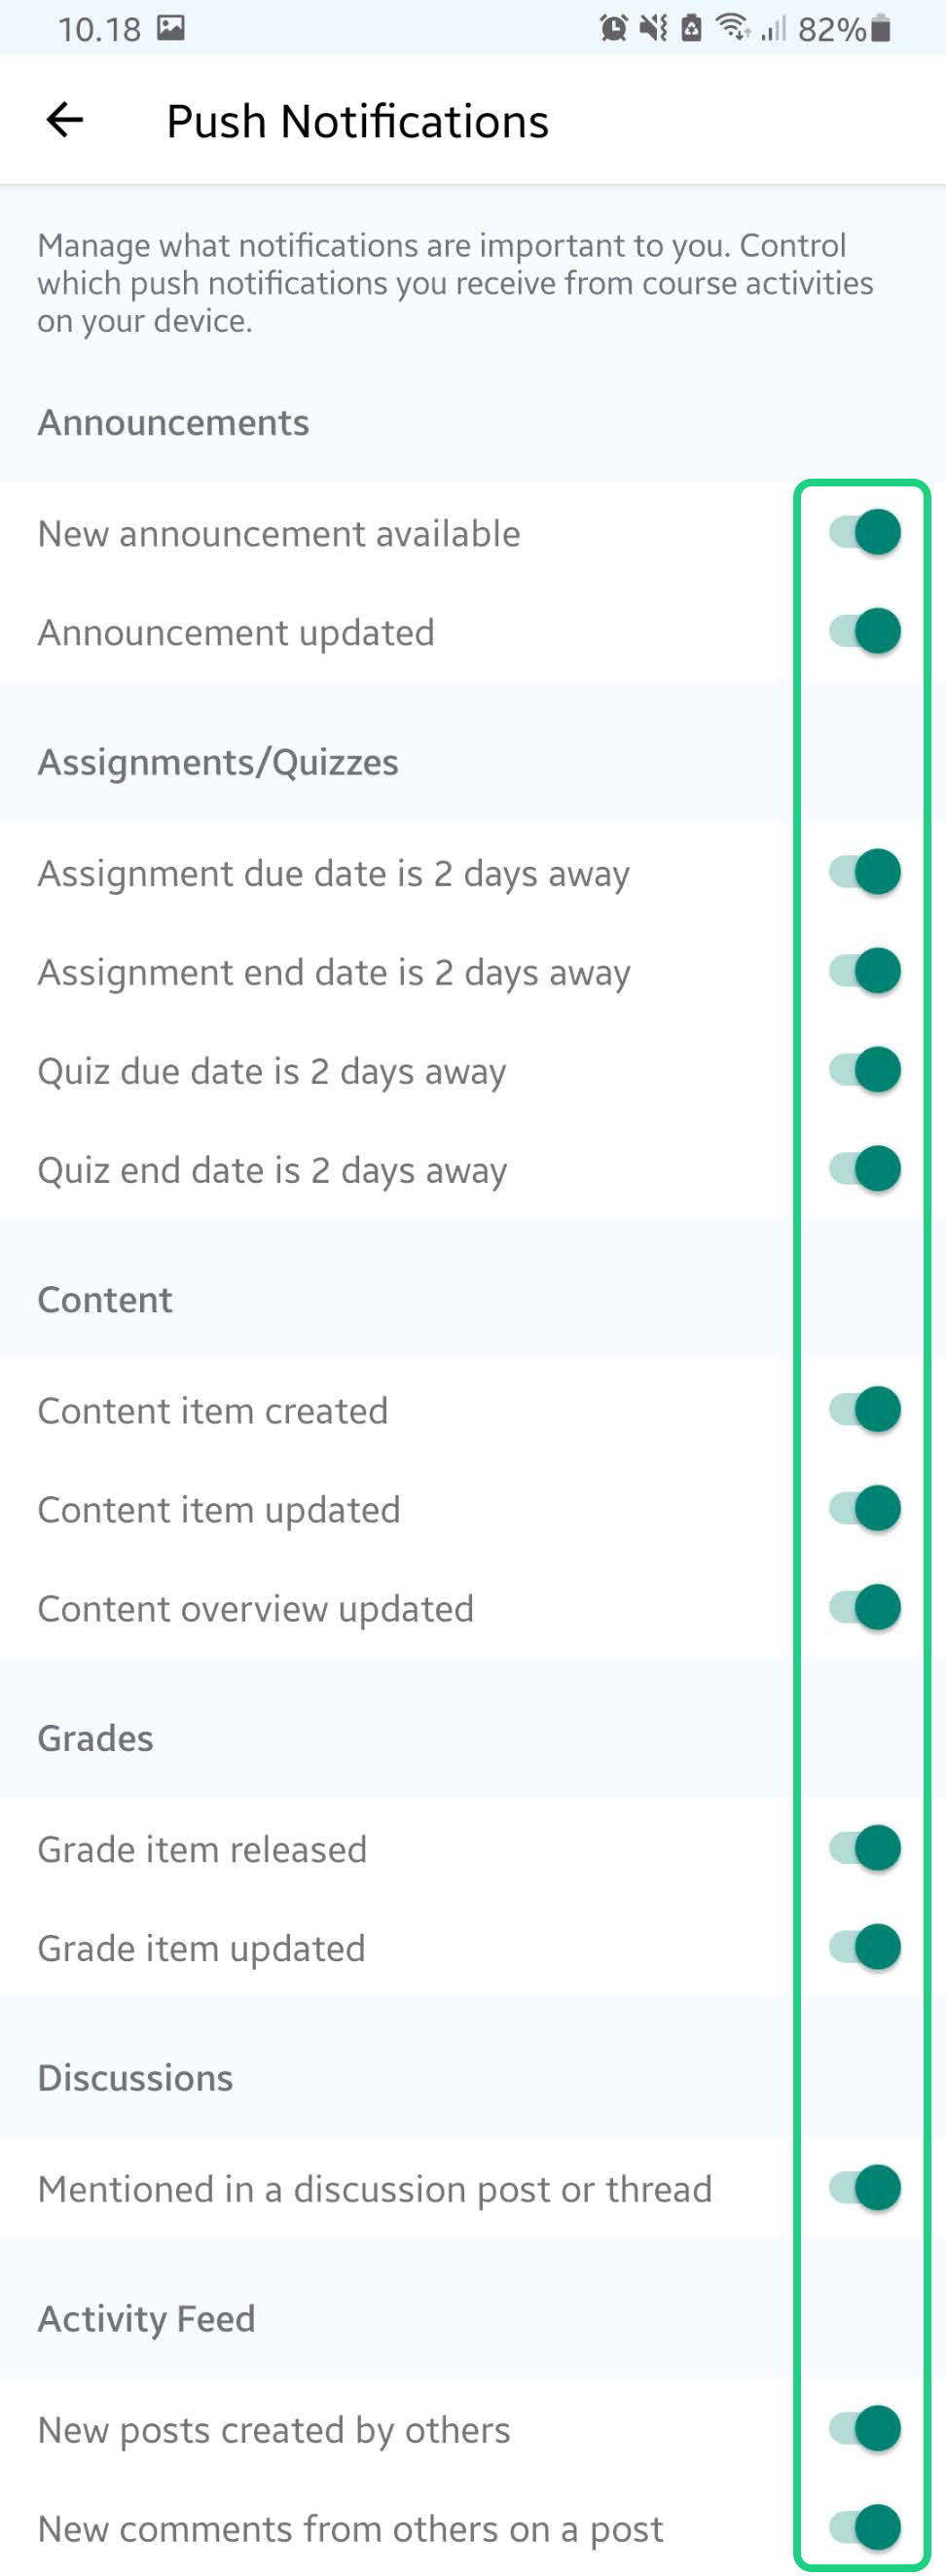Screen dimensions: 946x2576
Task: Disable Quiz due date notification
Action: coord(865,1070)
